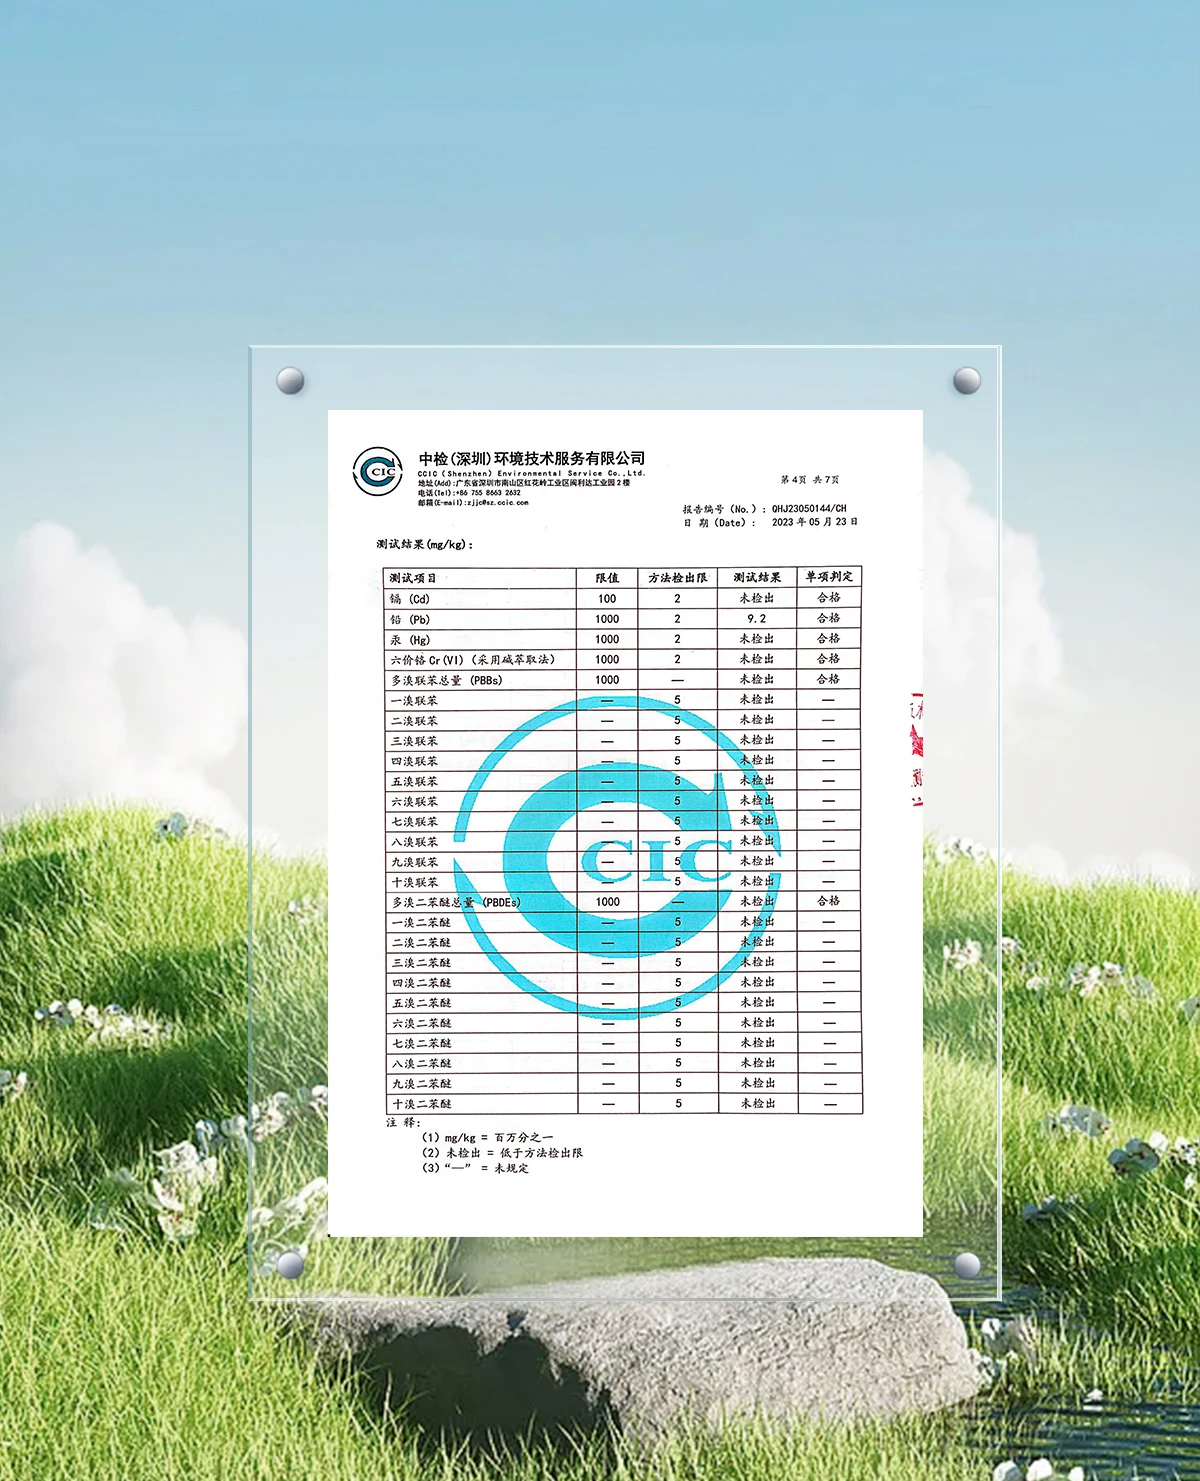Click the limit value 100 in the Cd row
Image resolution: width=1200 pixels, height=1481 pixels.
(x=607, y=599)
